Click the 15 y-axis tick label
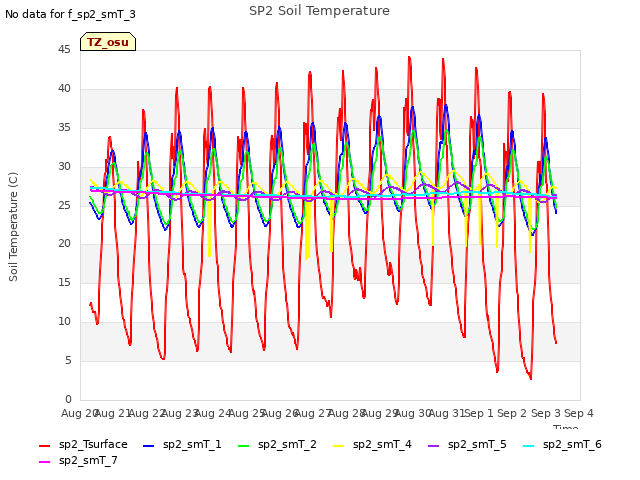The height and width of the screenshot is (480, 640). coord(64,282)
